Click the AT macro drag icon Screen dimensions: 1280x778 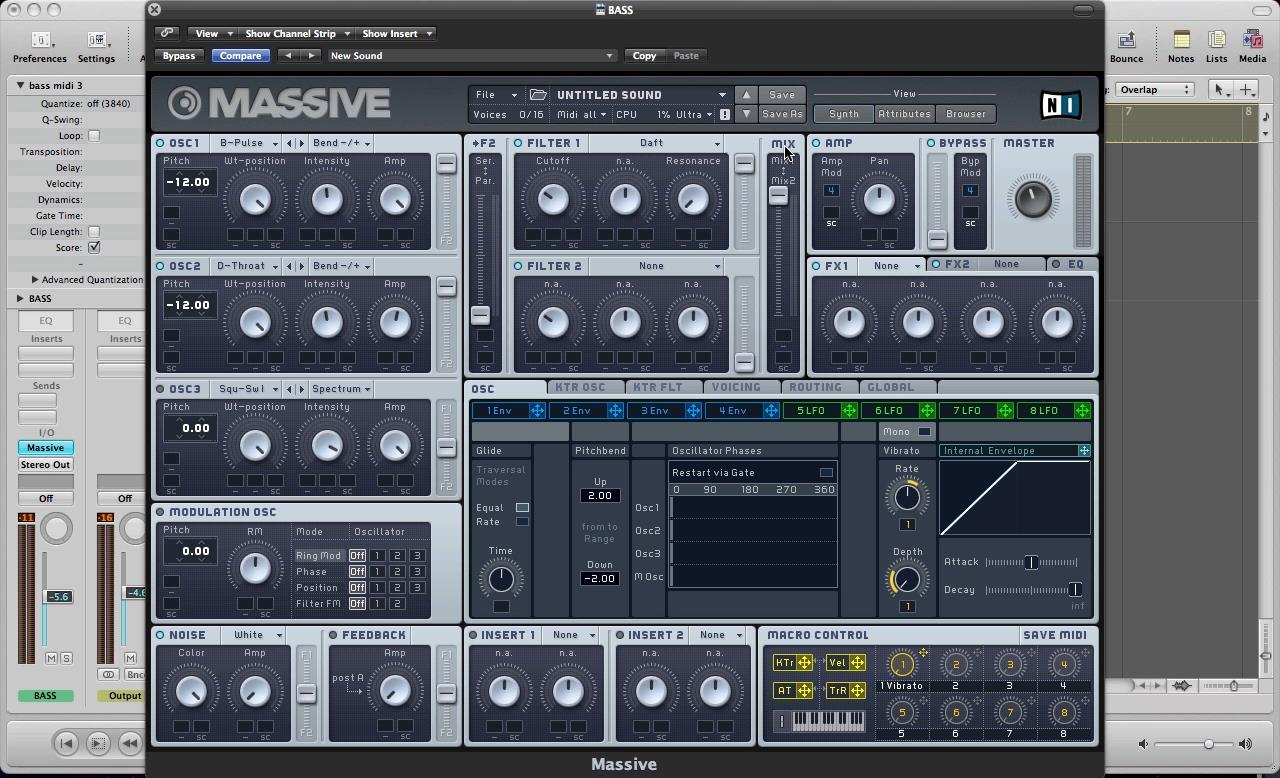coord(804,690)
